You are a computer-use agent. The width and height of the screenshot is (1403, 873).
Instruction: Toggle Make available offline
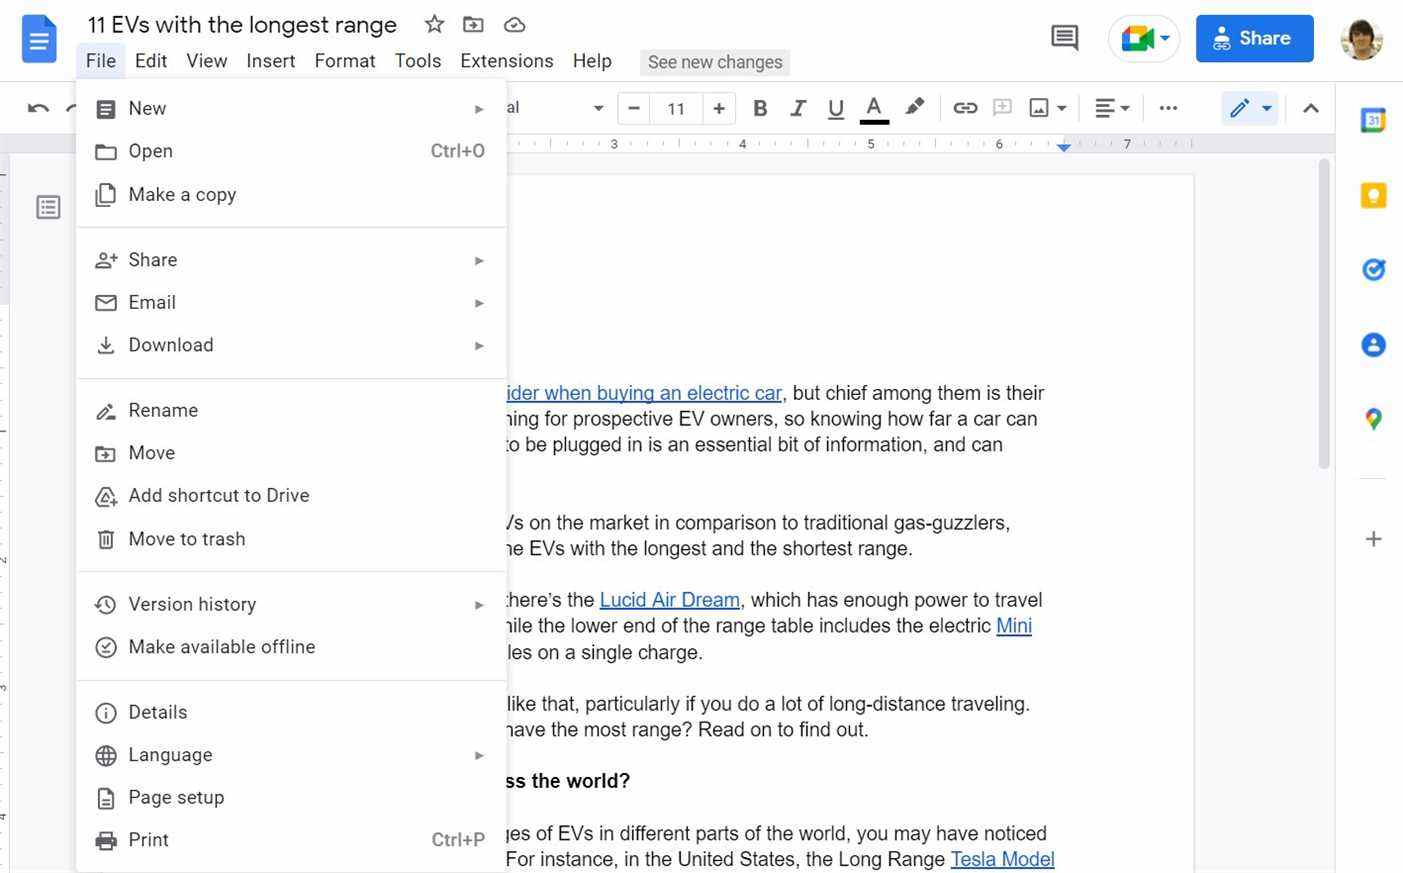coord(291,647)
